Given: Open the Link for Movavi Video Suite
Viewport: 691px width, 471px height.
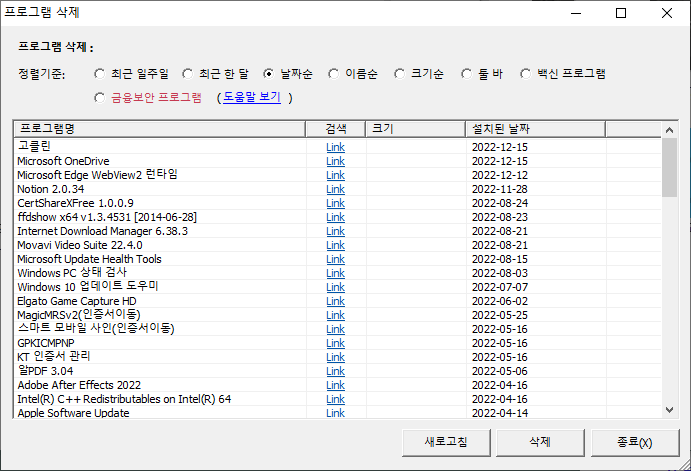Looking at the screenshot, I should coord(335,245).
